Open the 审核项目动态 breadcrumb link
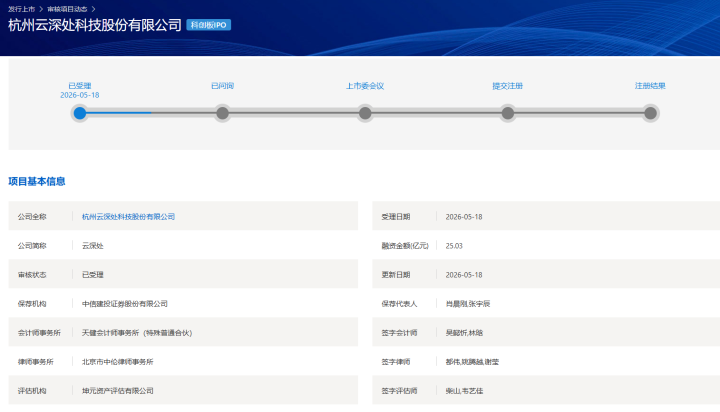720x412 pixels. [x=67, y=9]
